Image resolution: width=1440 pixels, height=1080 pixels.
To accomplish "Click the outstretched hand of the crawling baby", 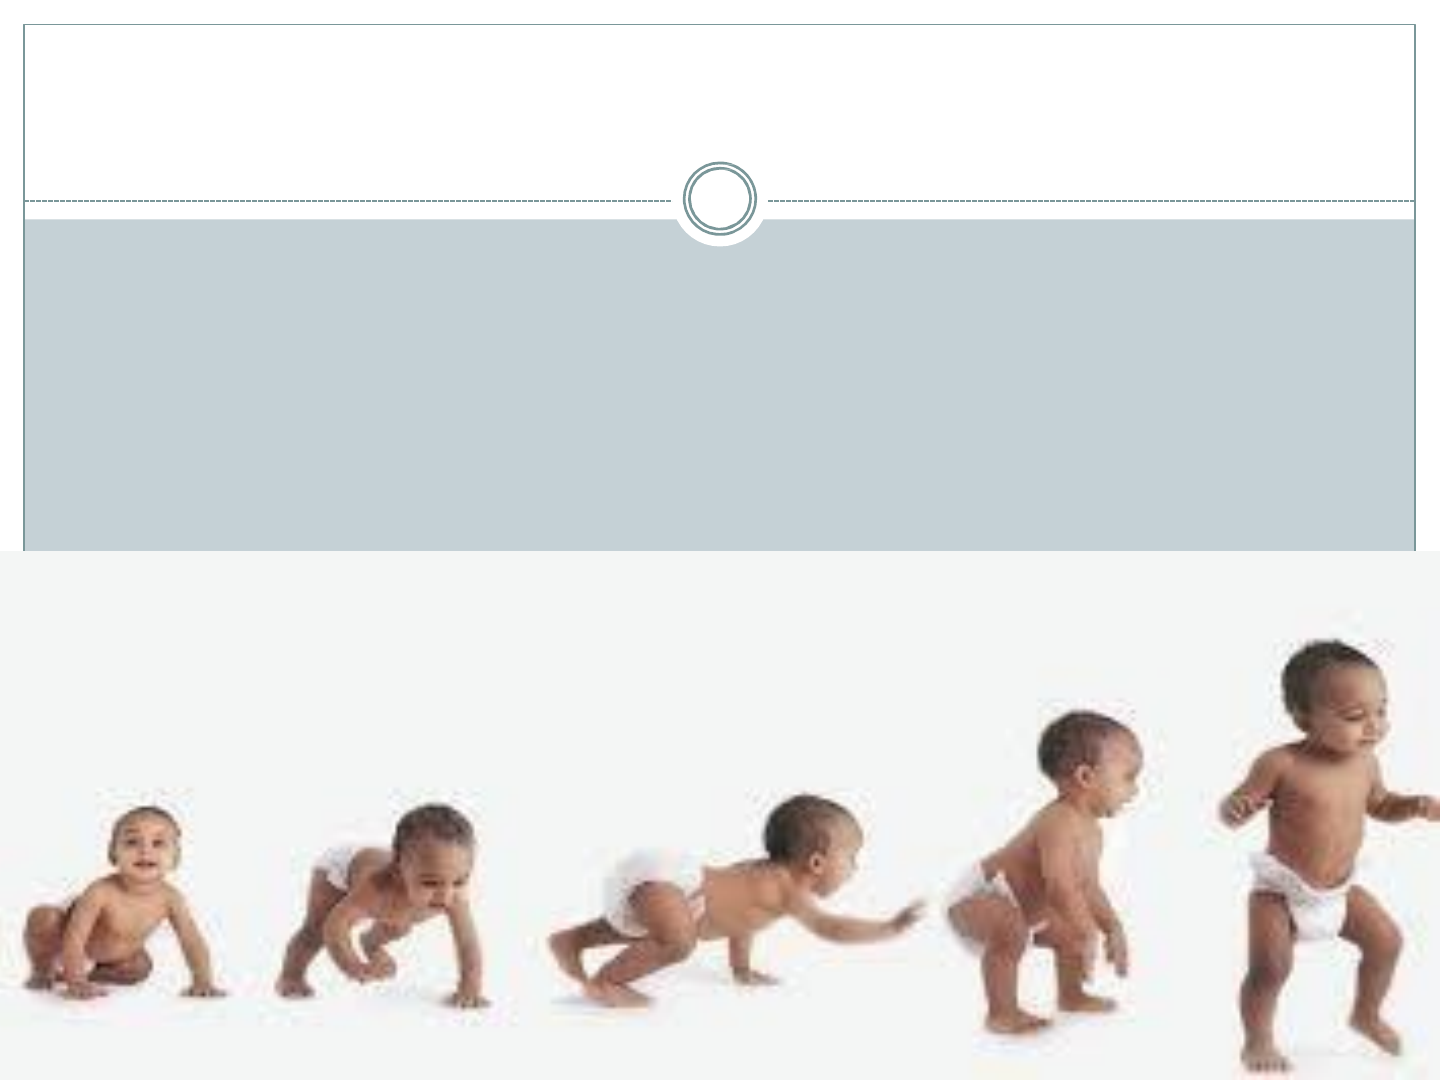I will [908, 914].
